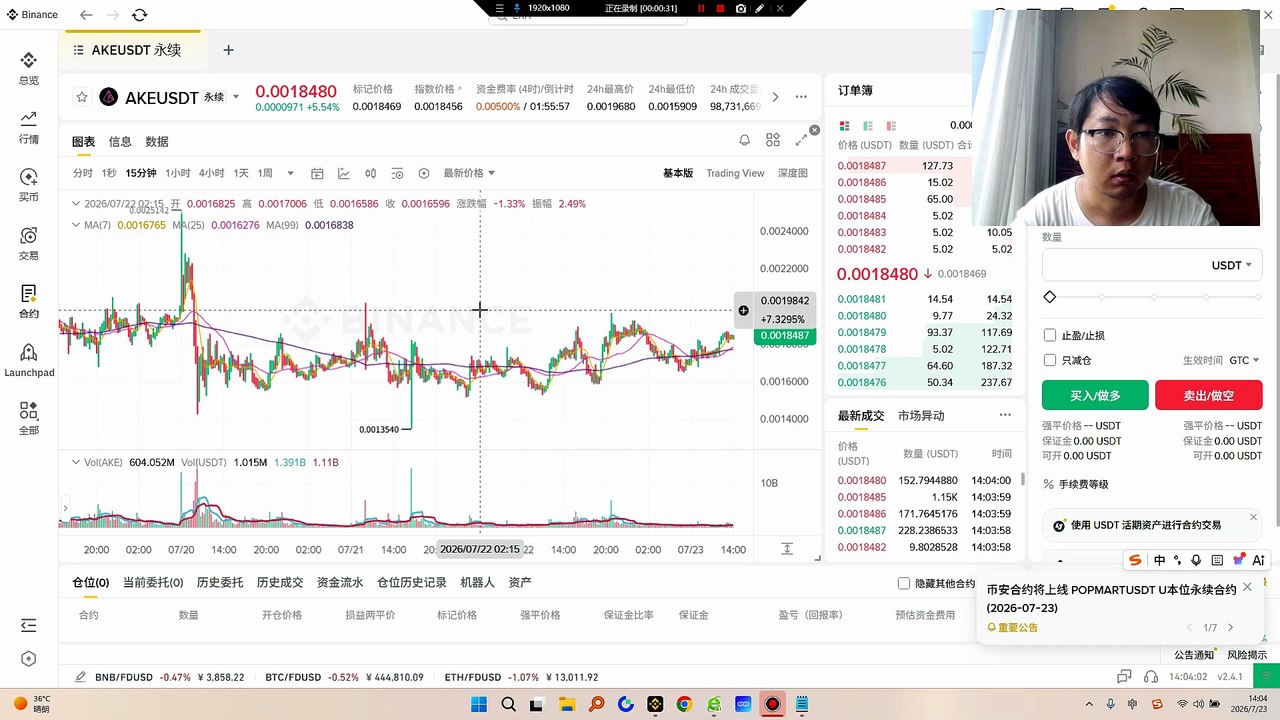1280x720 pixels.
Task: Switch to the 信息 info tab
Action: pyautogui.click(x=120, y=142)
